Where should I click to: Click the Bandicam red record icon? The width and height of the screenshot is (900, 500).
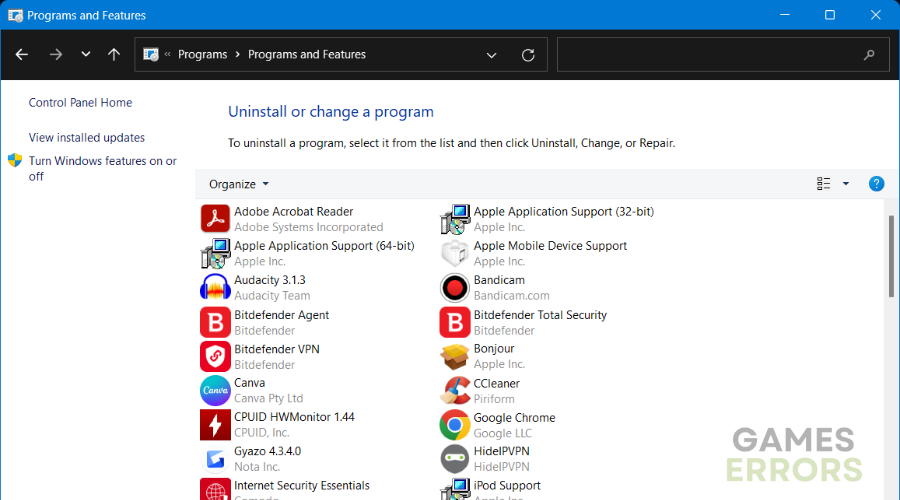(454, 288)
